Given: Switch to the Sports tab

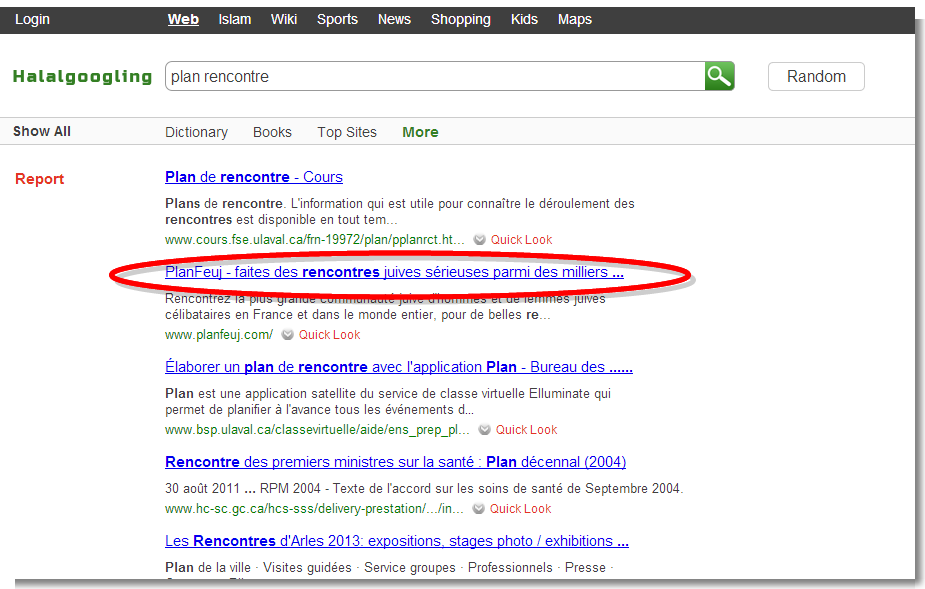Looking at the screenshot, I should (x=337, y=19).
